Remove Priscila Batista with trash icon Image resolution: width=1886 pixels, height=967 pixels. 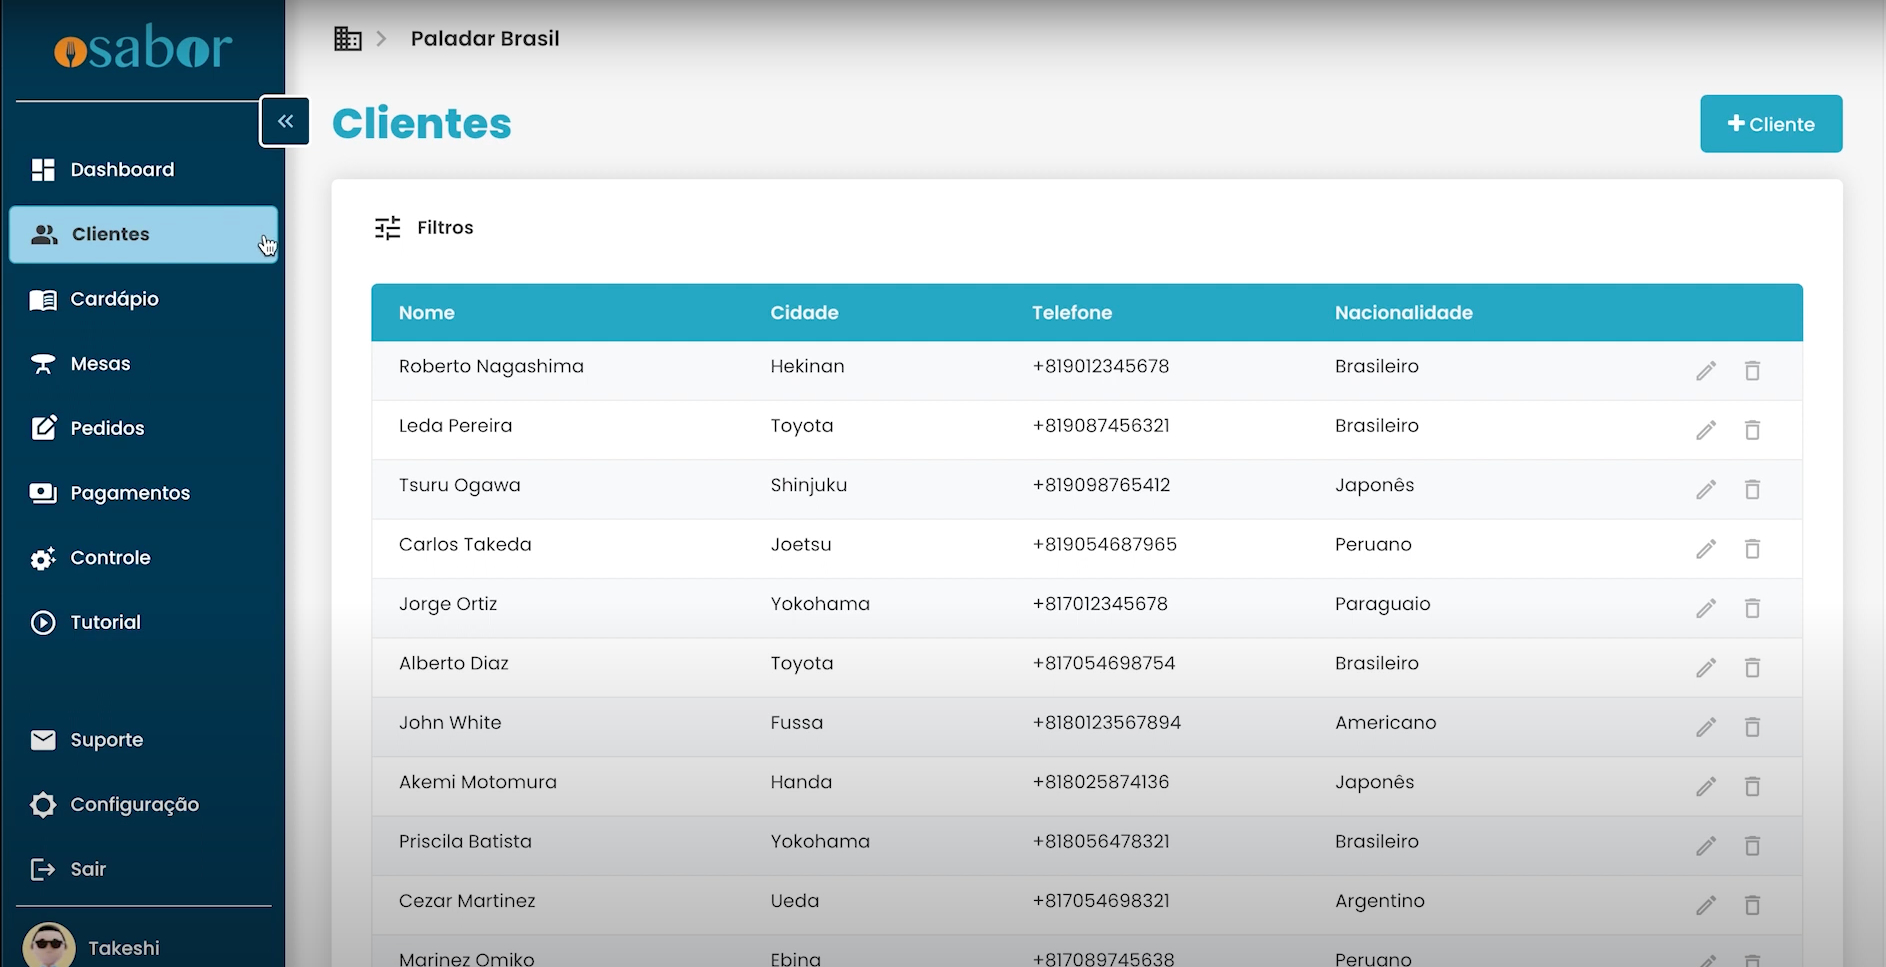1752,846
